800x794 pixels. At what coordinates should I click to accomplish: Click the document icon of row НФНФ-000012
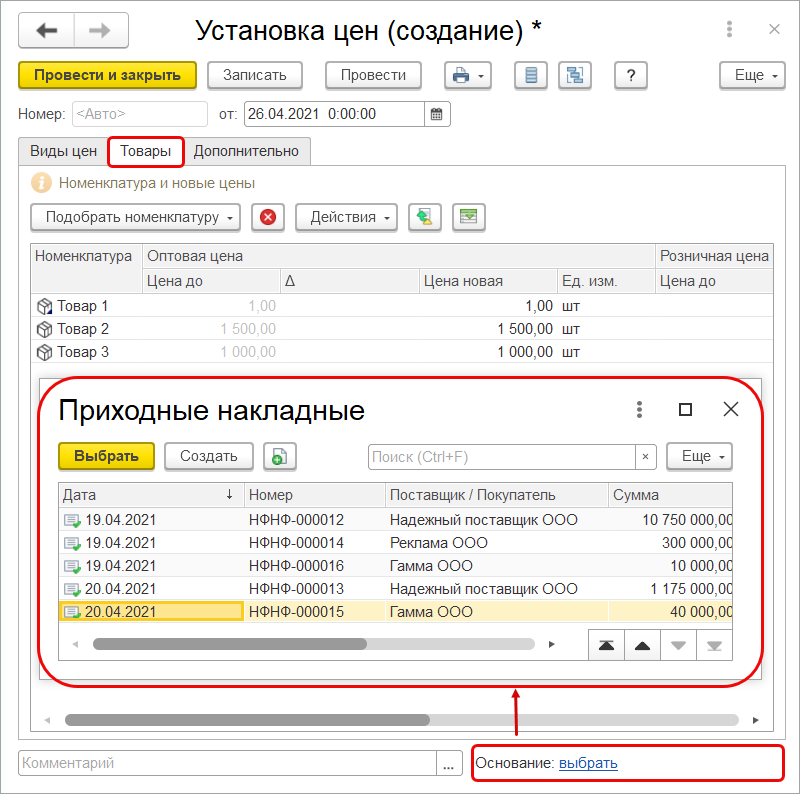click(x=72, y=520)
